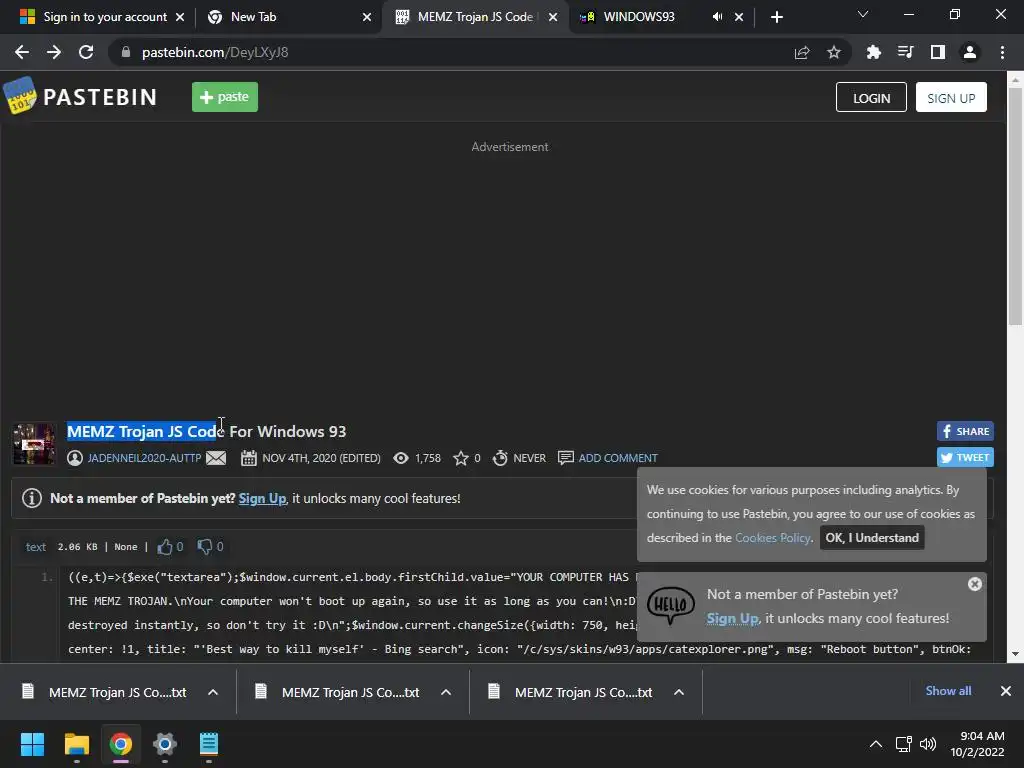Open the Windows Start menu
The height and width of the screenshot is (768, 1024).
point(32,744)
